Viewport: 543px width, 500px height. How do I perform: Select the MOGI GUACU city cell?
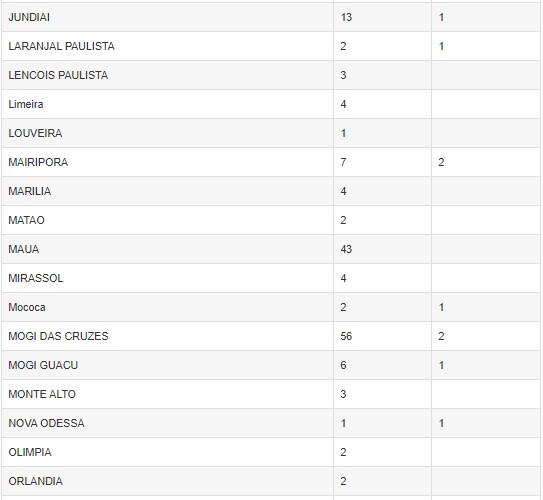point(168,365)
